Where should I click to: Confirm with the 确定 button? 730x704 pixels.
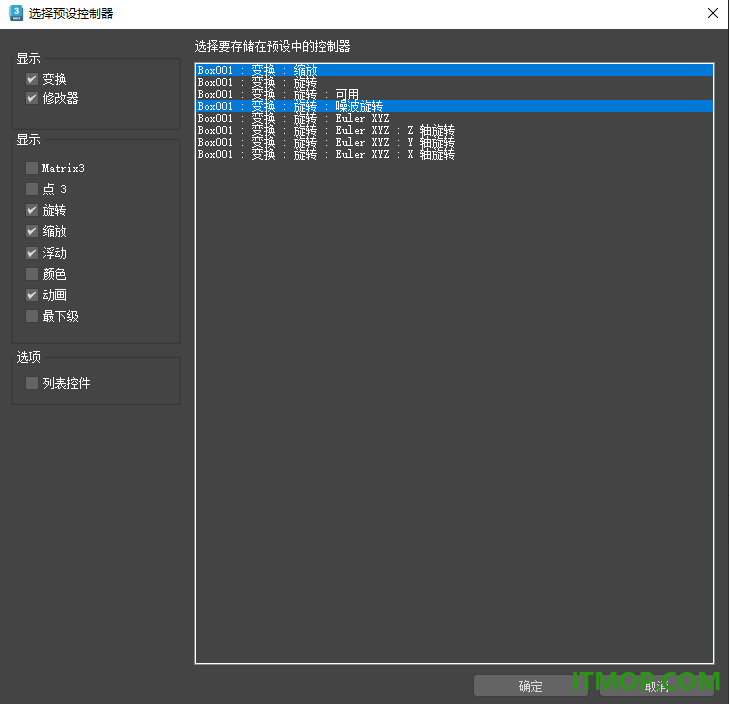[x=530, y=686]
